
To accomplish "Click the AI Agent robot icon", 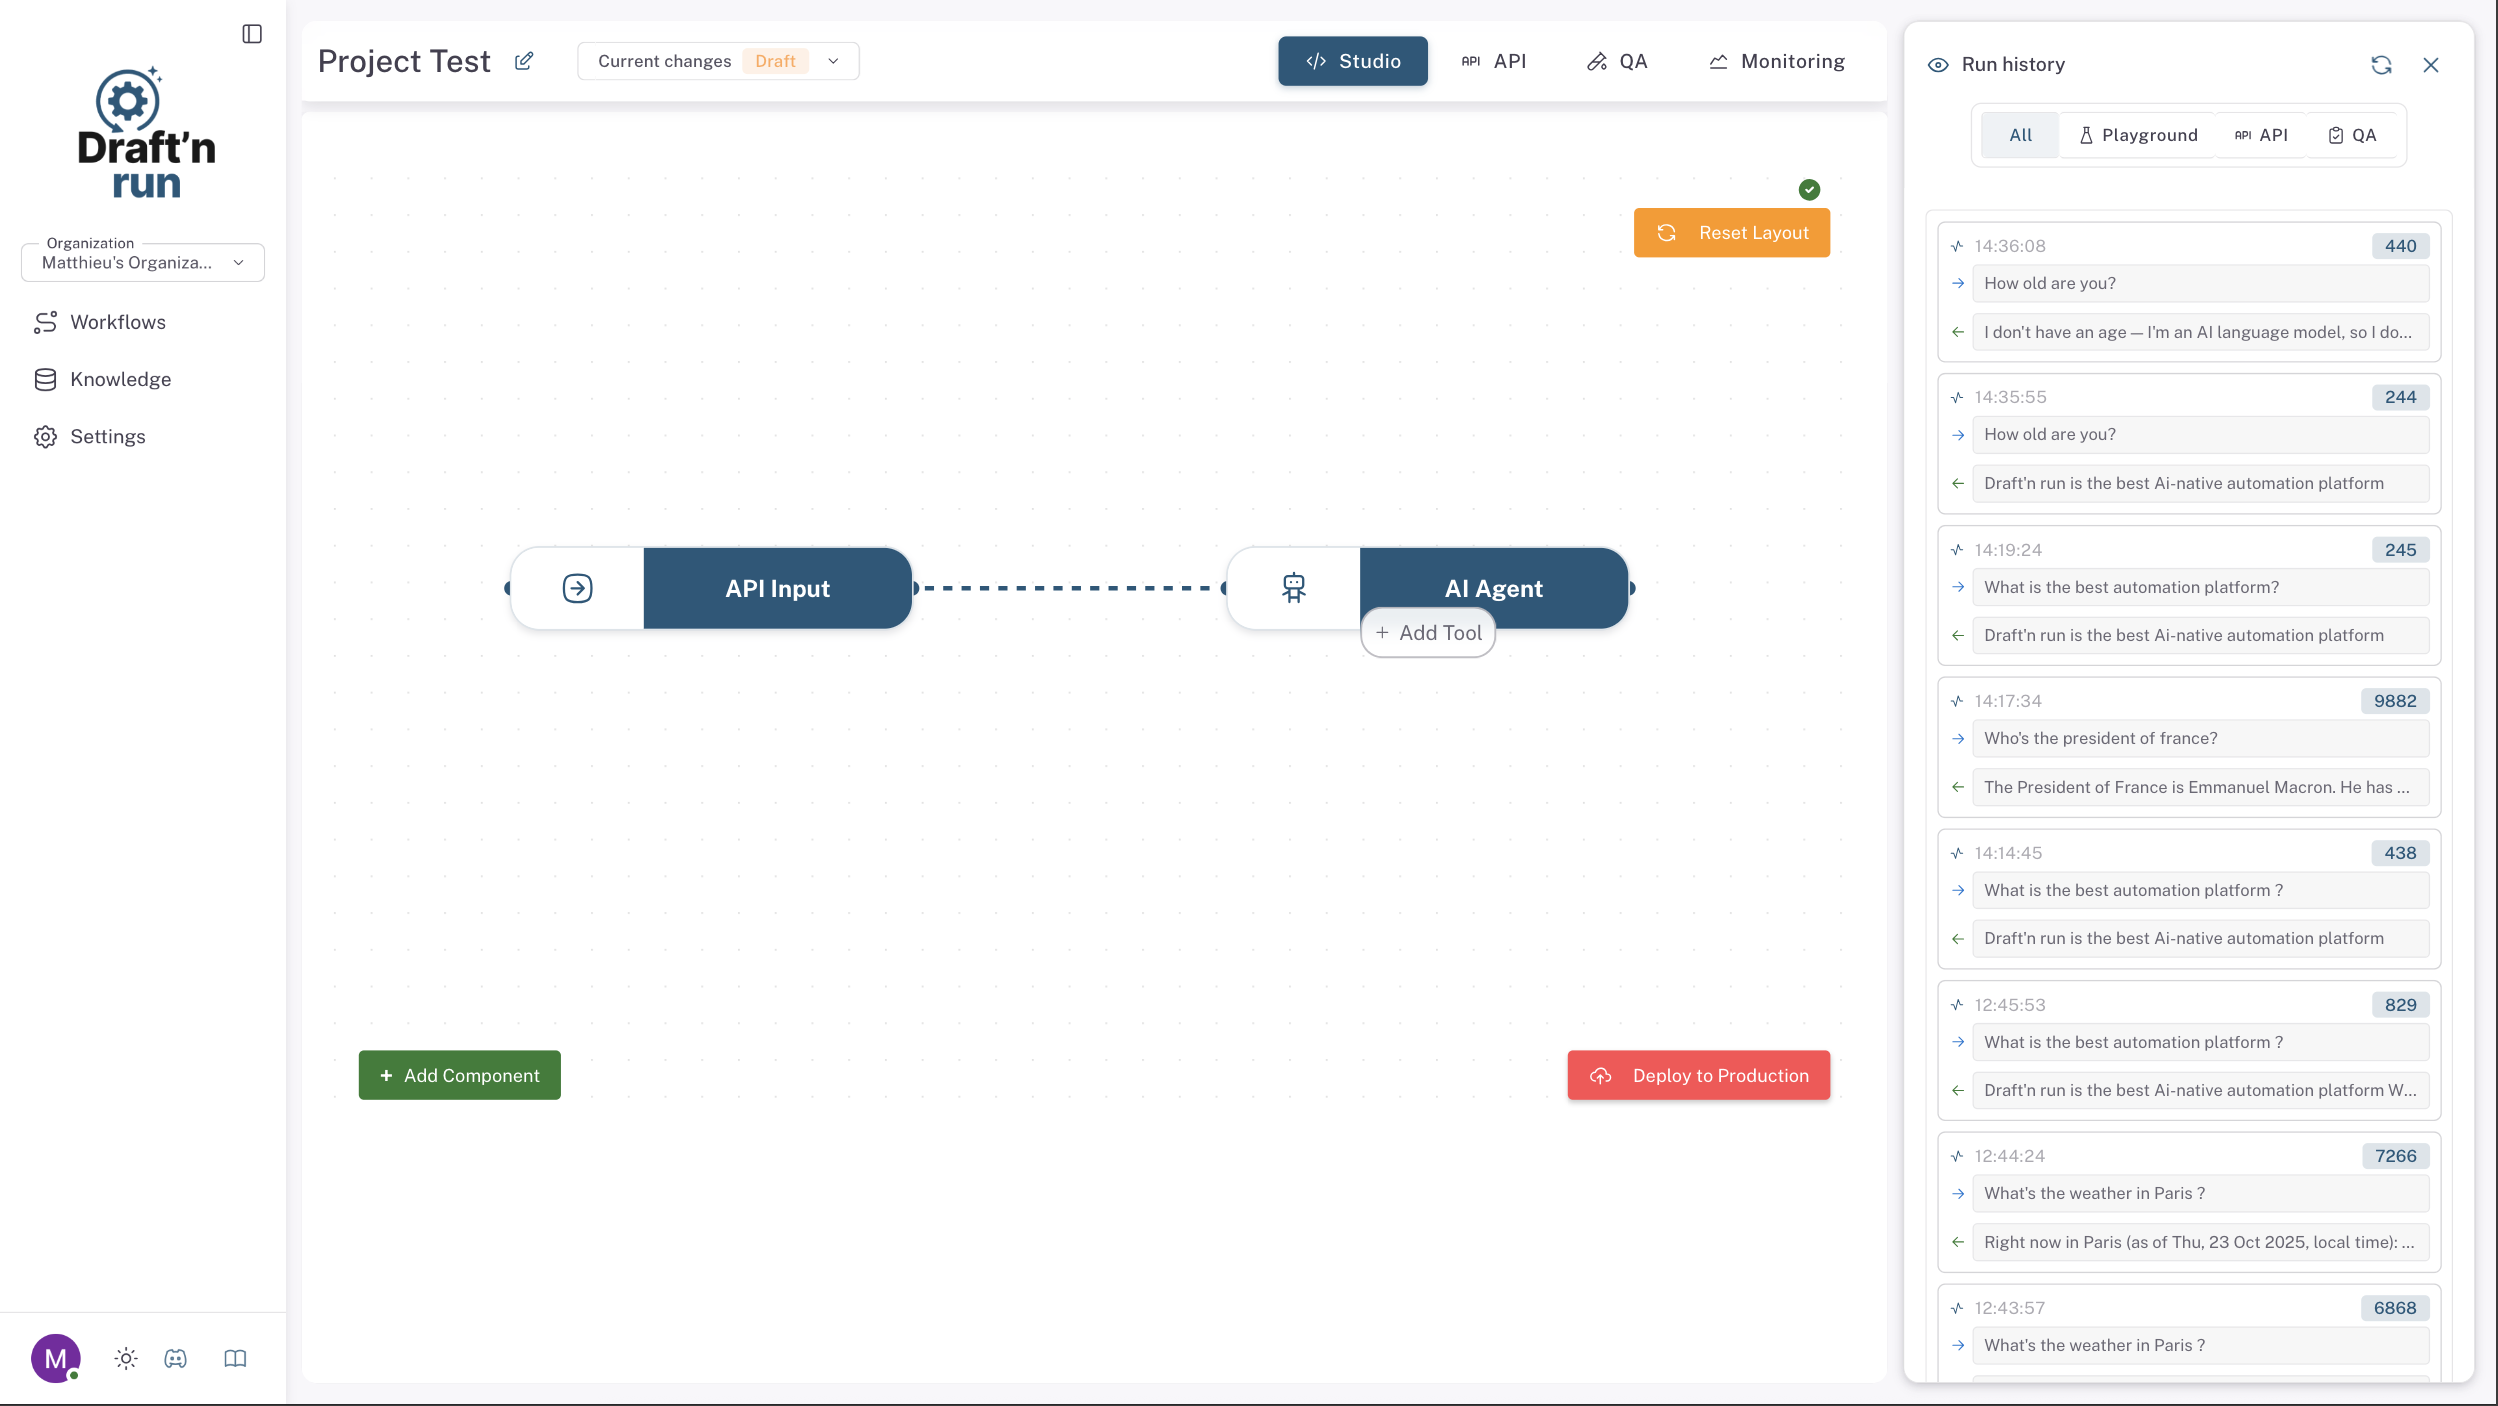I will click(1293, 588).
